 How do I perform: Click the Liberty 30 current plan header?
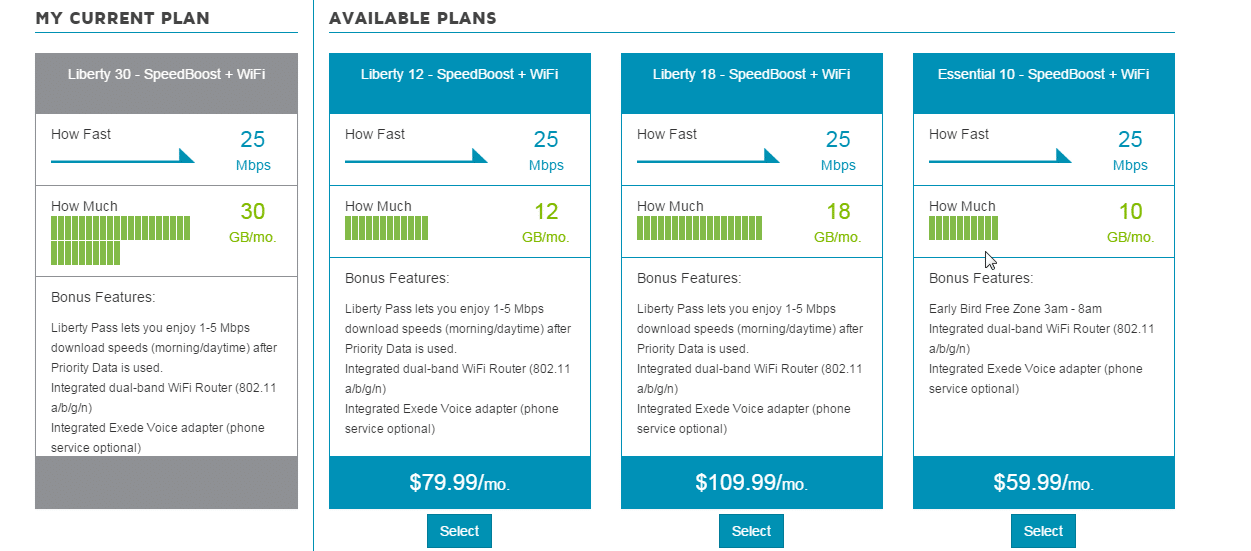point(166,75)
